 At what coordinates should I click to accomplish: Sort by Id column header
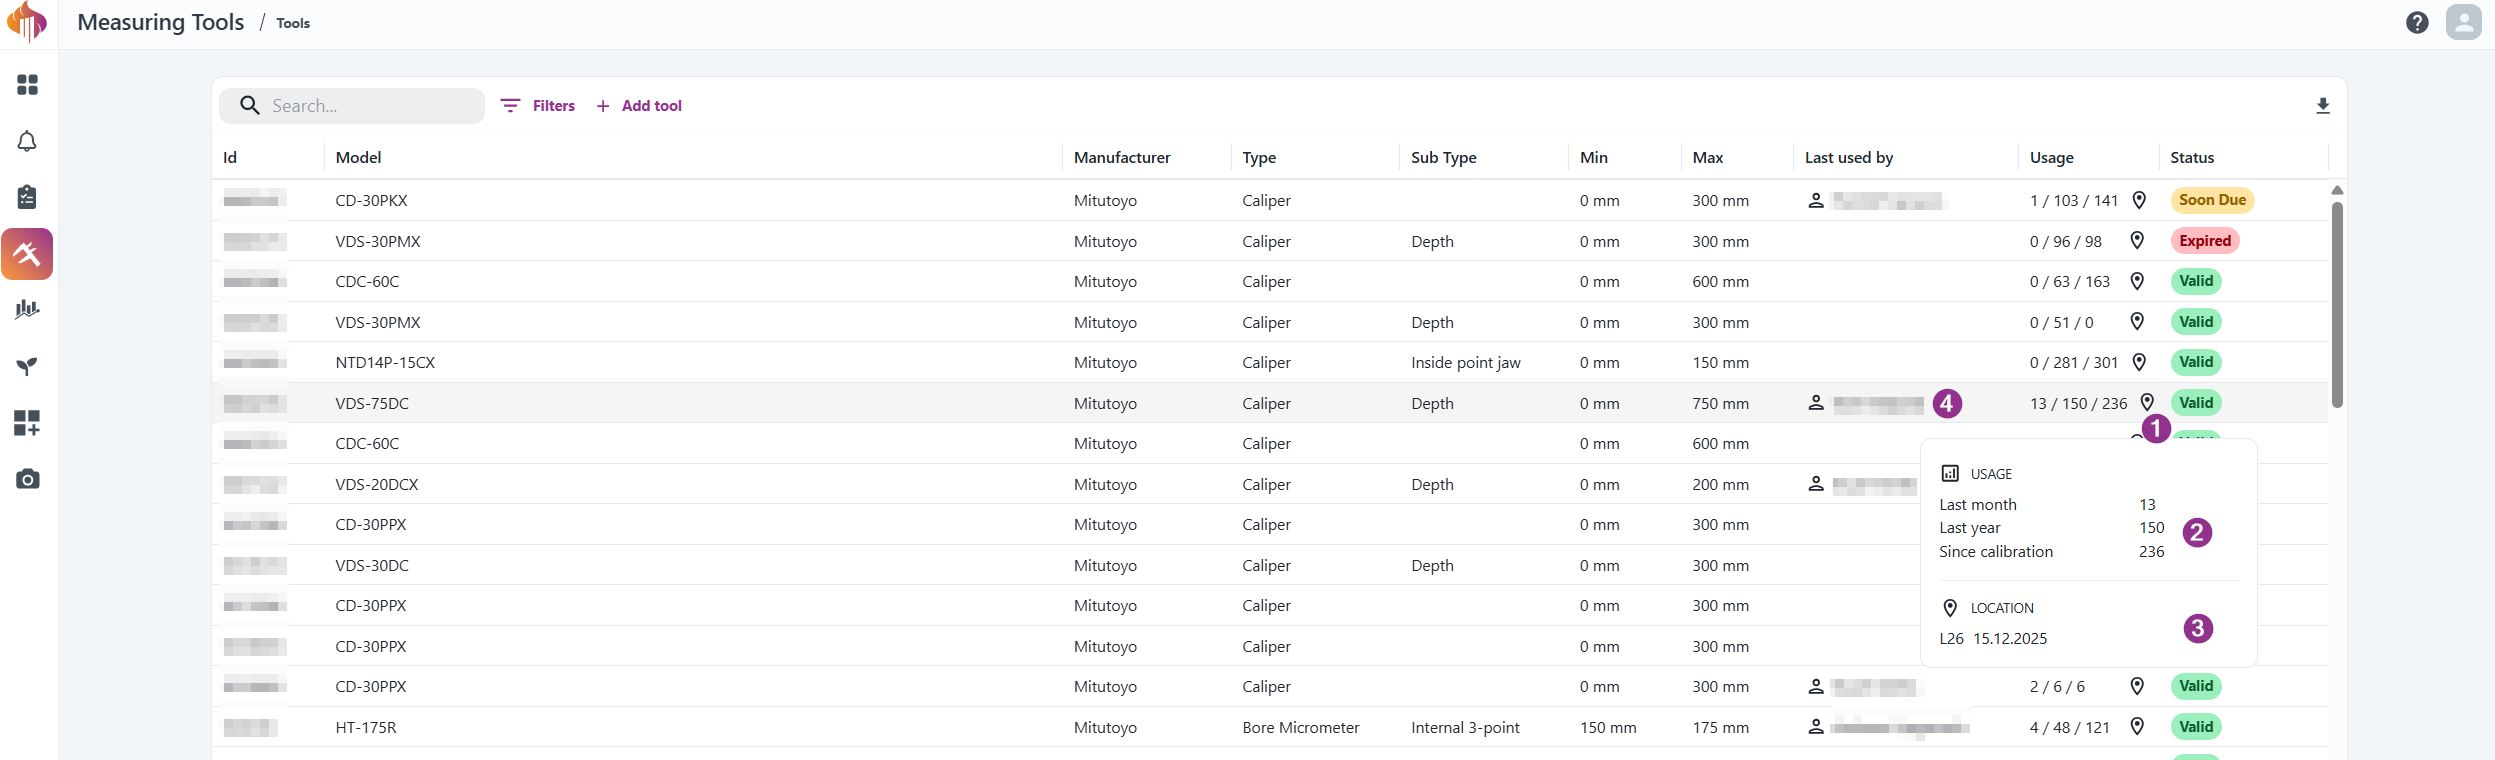(x=230, y=158)
